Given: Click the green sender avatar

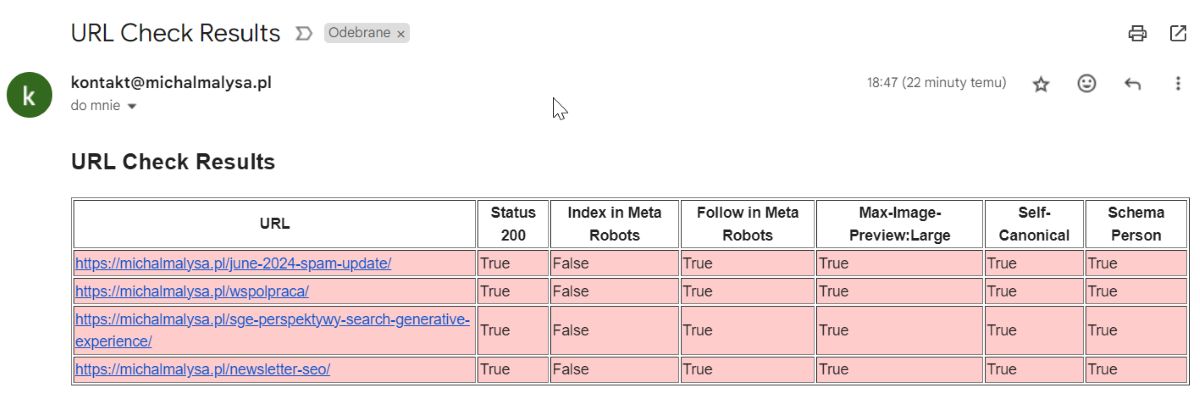Looking at the screenshot, I should [x=29, y=95].
